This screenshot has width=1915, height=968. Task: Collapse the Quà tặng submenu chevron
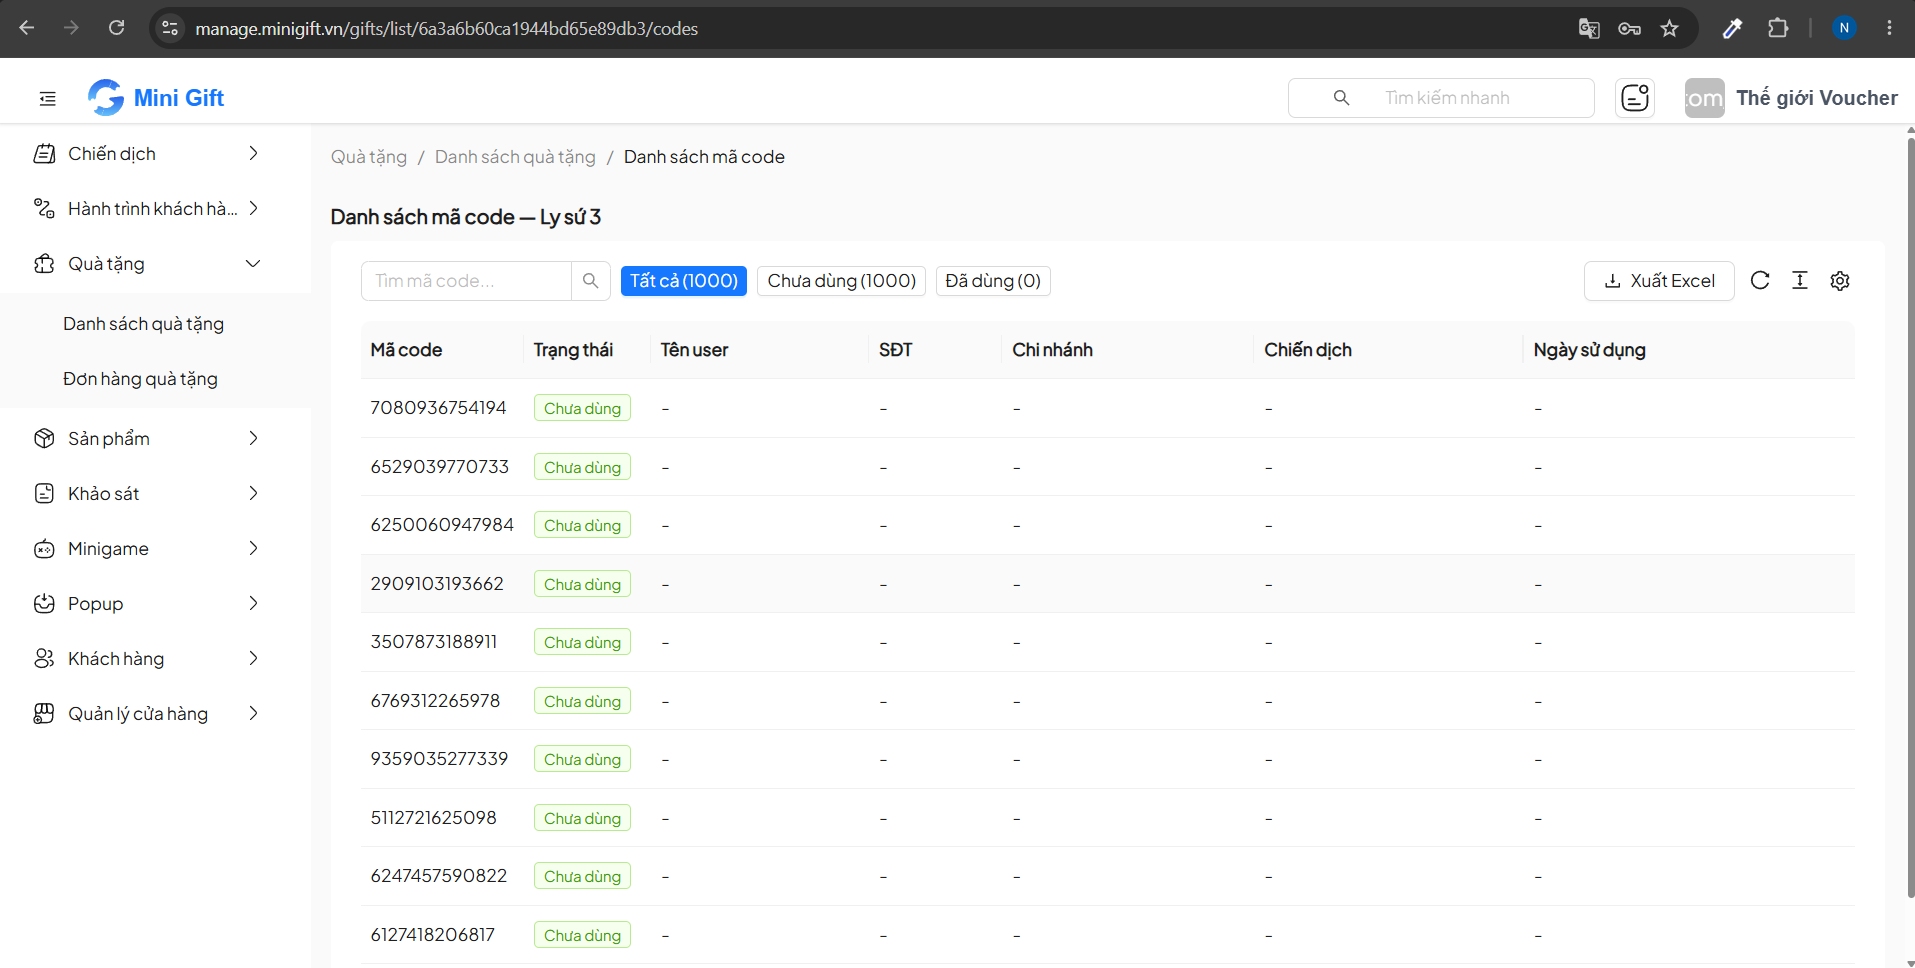pyautogui.click(x=253, y=264)
